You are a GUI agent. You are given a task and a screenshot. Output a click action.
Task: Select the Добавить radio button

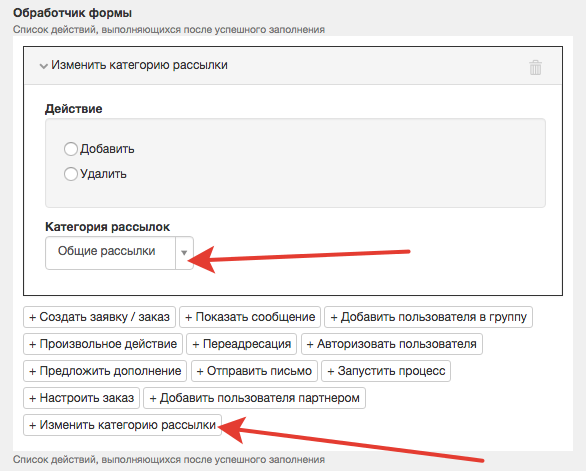click(71, 149)
